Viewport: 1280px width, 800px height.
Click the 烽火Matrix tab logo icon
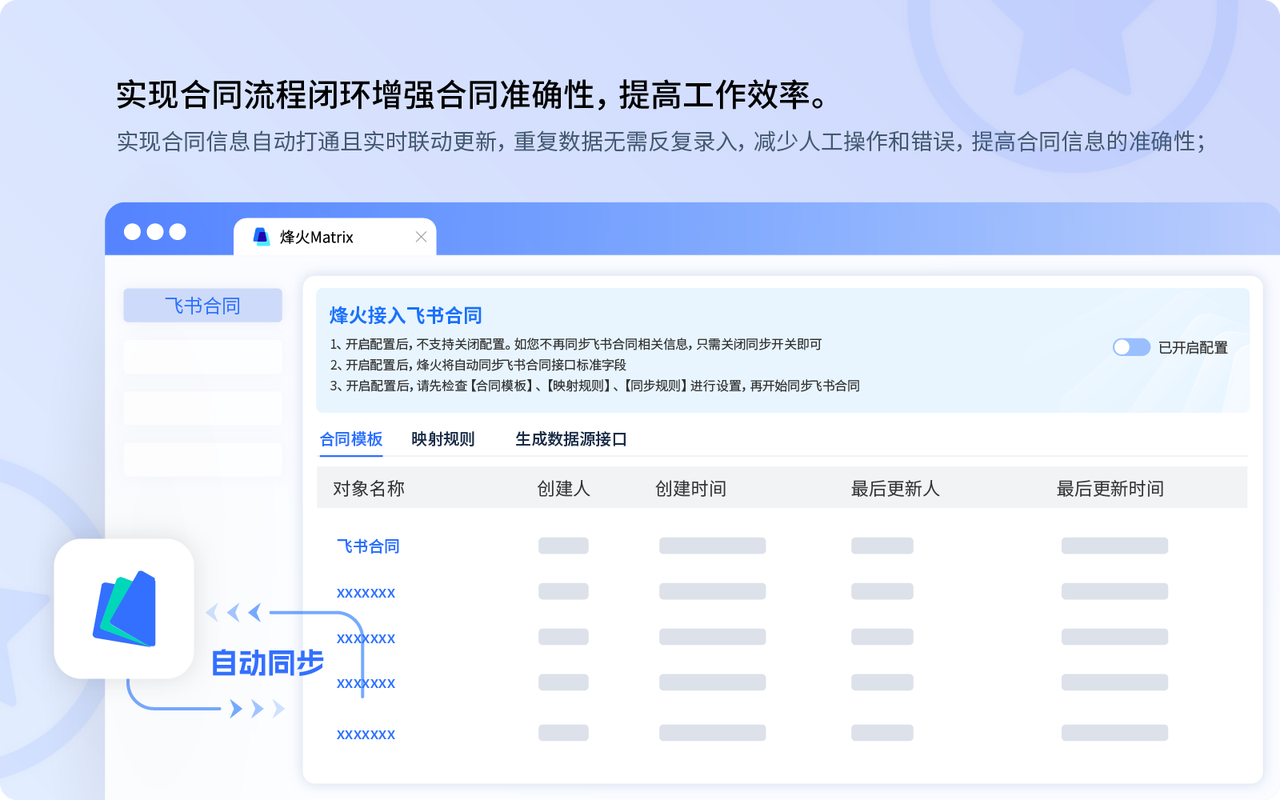pyautogui.click(x=261, y=237)
